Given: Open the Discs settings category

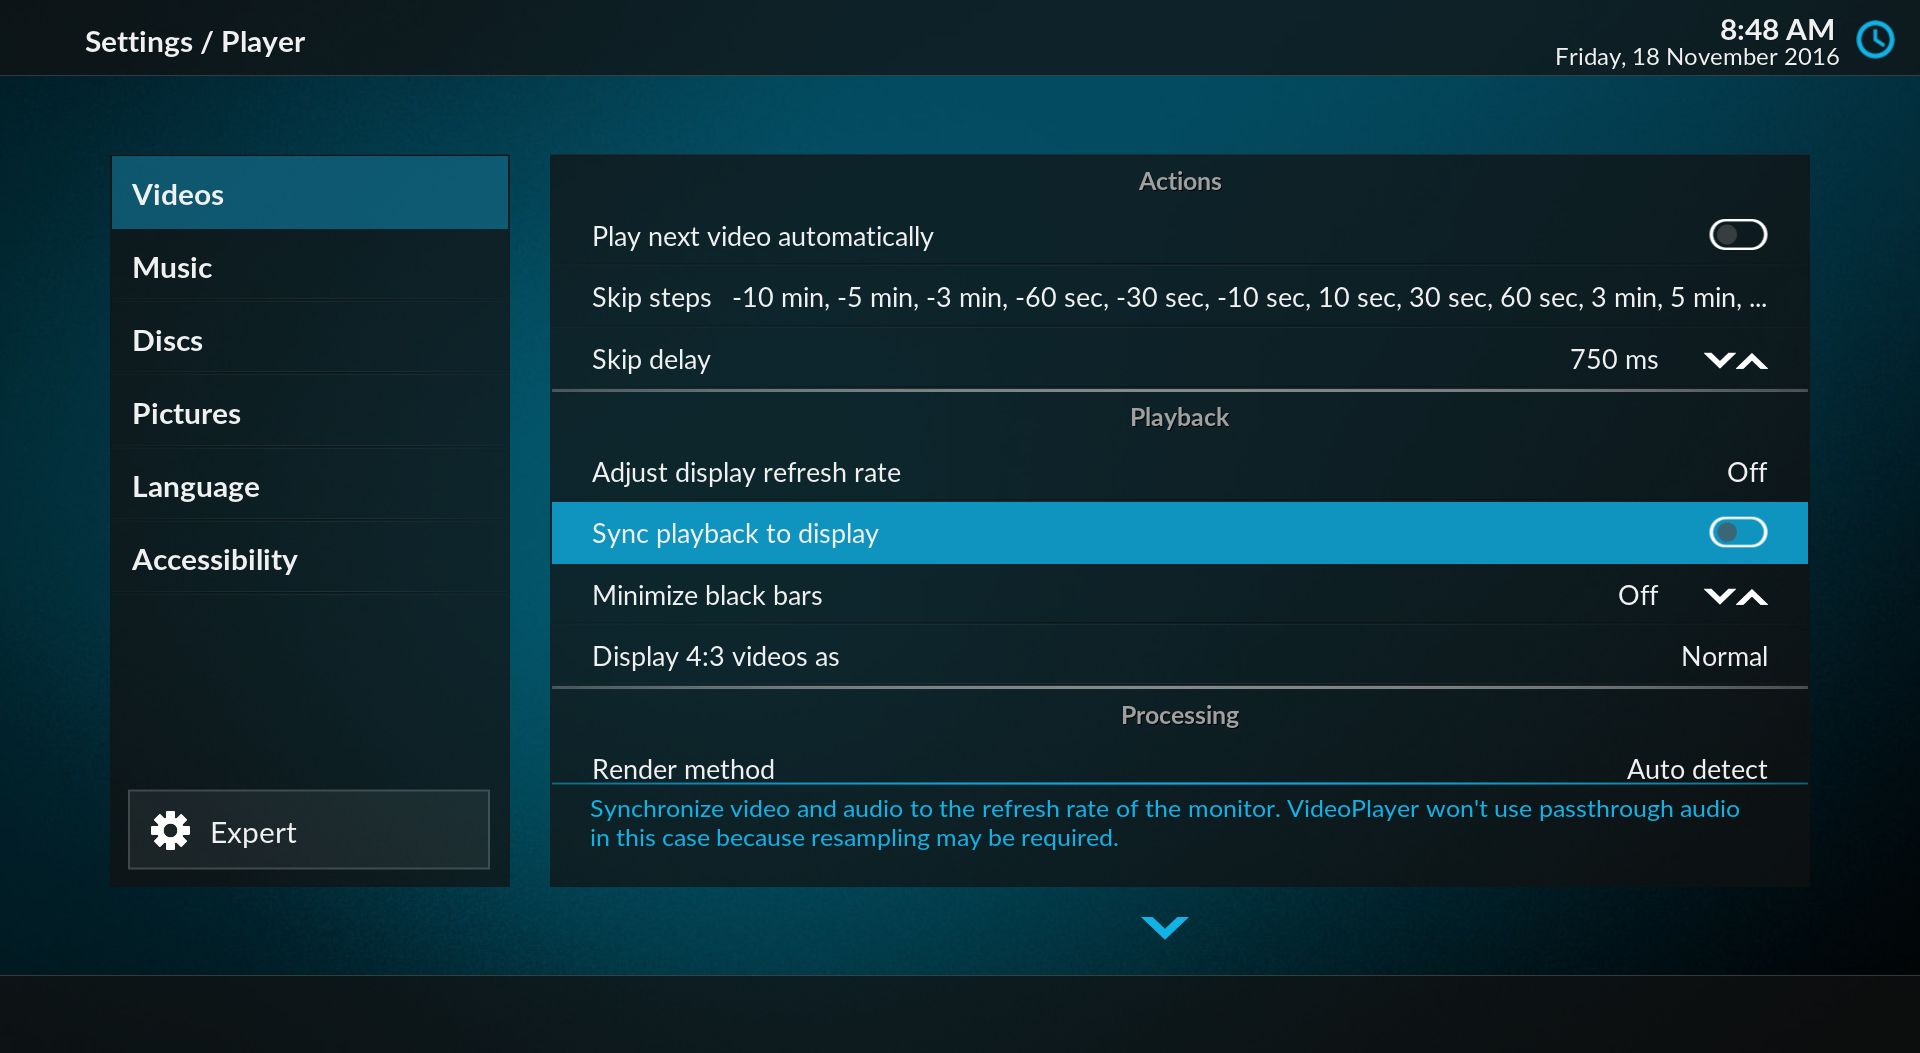Looking at the screenshot, I should tap(310, 340).
